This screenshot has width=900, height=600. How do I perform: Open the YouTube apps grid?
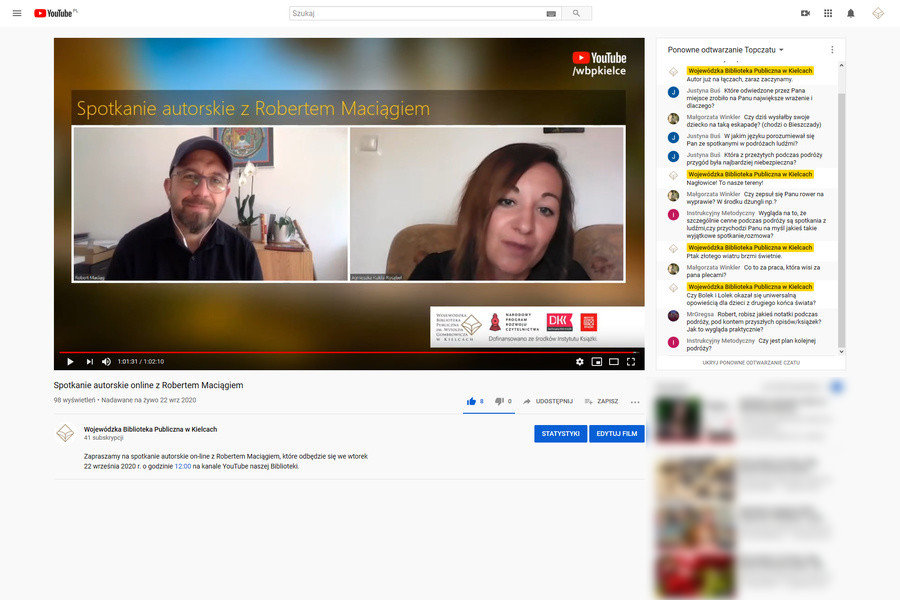(x=828, y=13)
